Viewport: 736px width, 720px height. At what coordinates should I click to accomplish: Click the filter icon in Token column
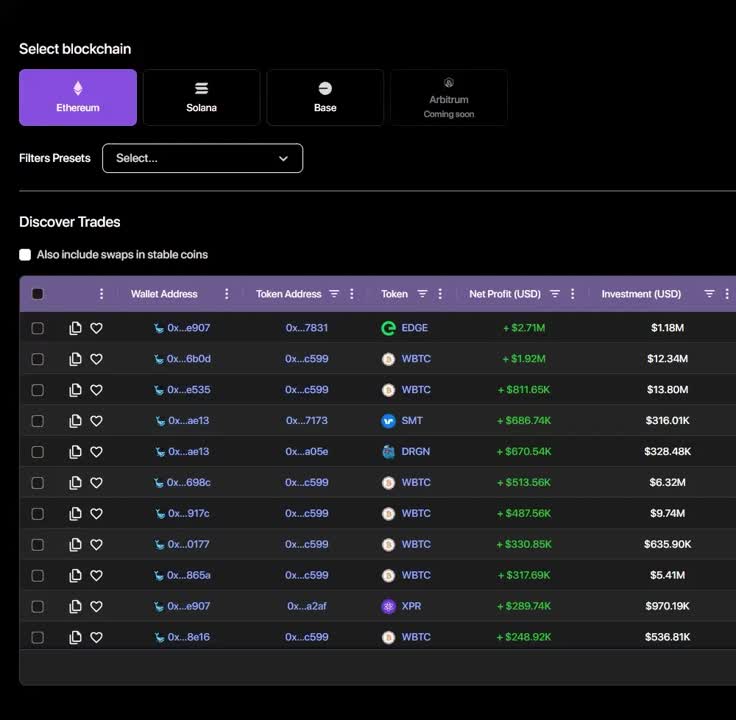(x=422, y=294)
